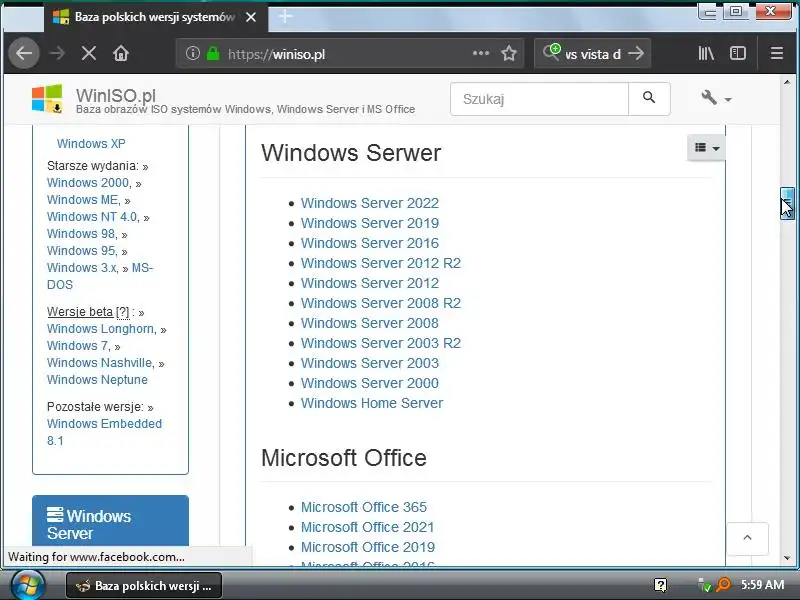Click the scroll-to-top chevron button
Screen dimensions: 800x600
(747, 538)
